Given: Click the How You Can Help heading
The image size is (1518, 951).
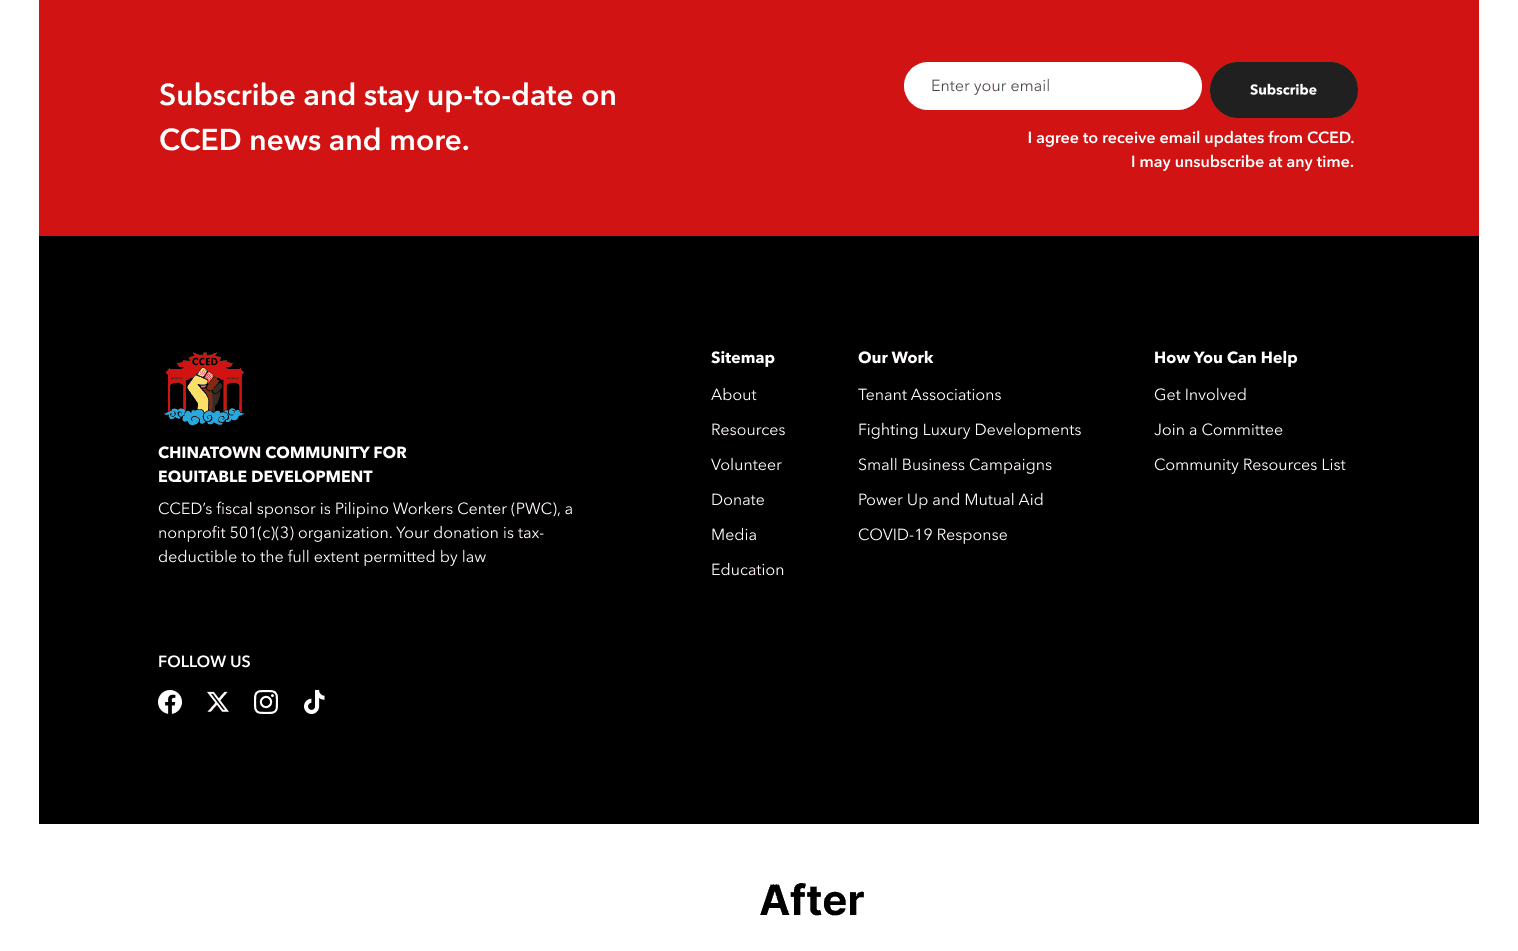Looking at the screenshot, I should [1226, 358].
